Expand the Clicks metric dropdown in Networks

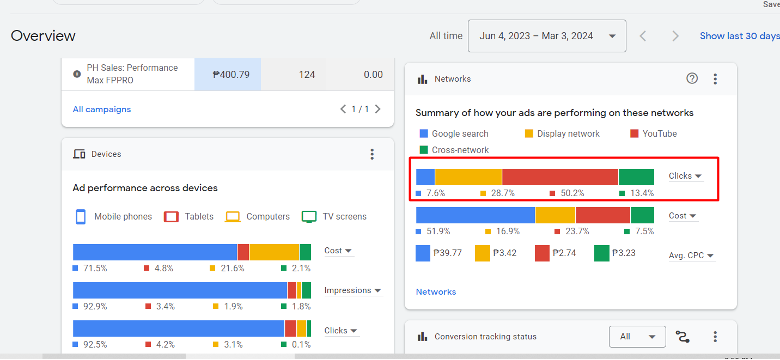click(x=685, y=176)
